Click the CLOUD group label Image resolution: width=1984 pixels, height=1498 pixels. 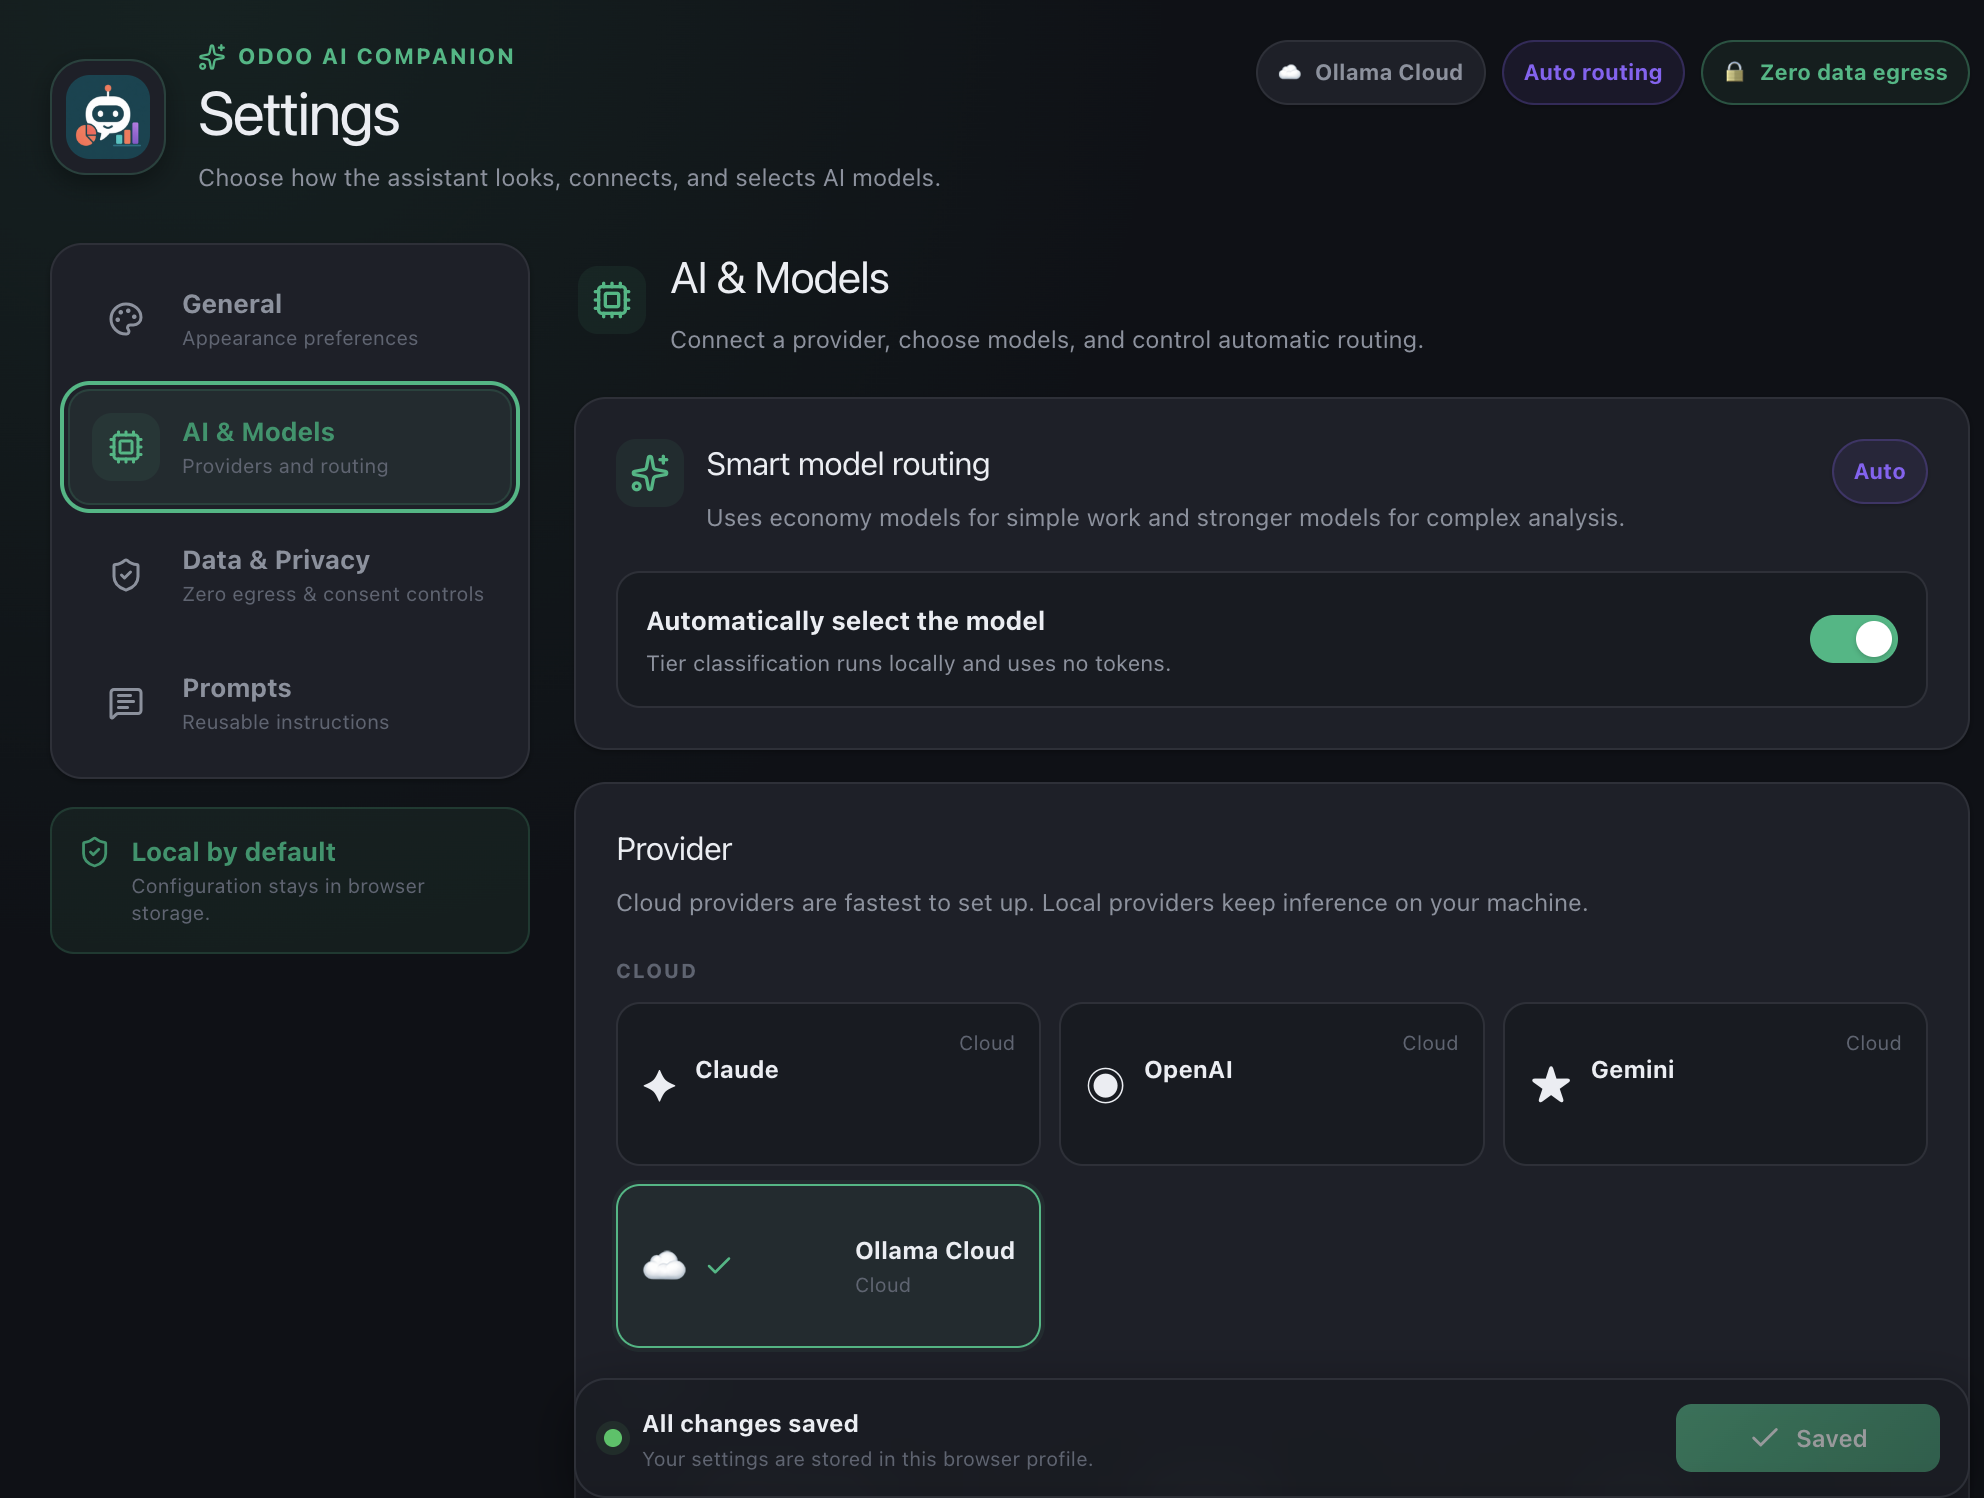click(656, 971)
